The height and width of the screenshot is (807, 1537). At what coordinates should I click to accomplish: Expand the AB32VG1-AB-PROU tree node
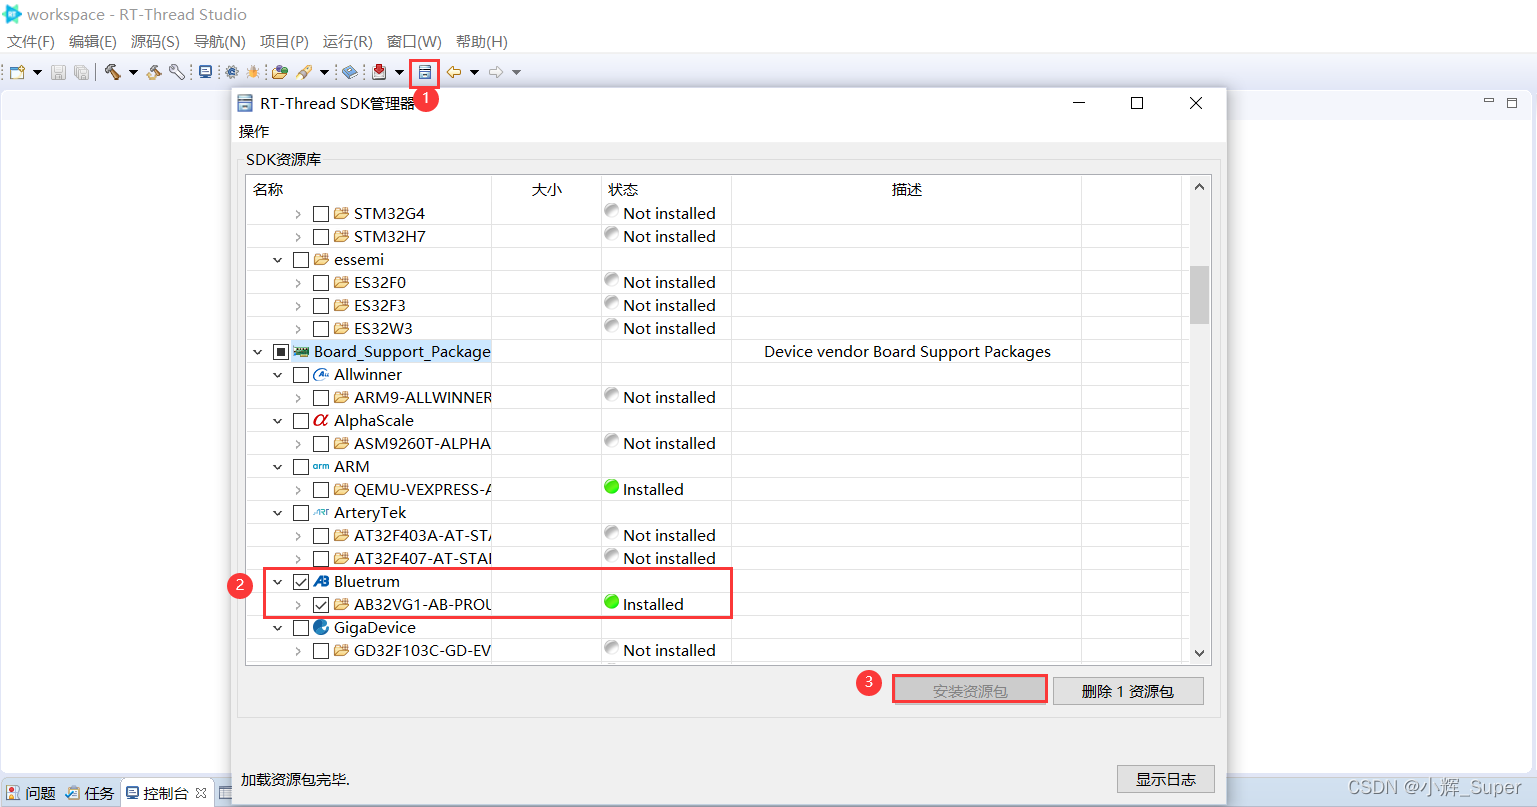(298, 605)
